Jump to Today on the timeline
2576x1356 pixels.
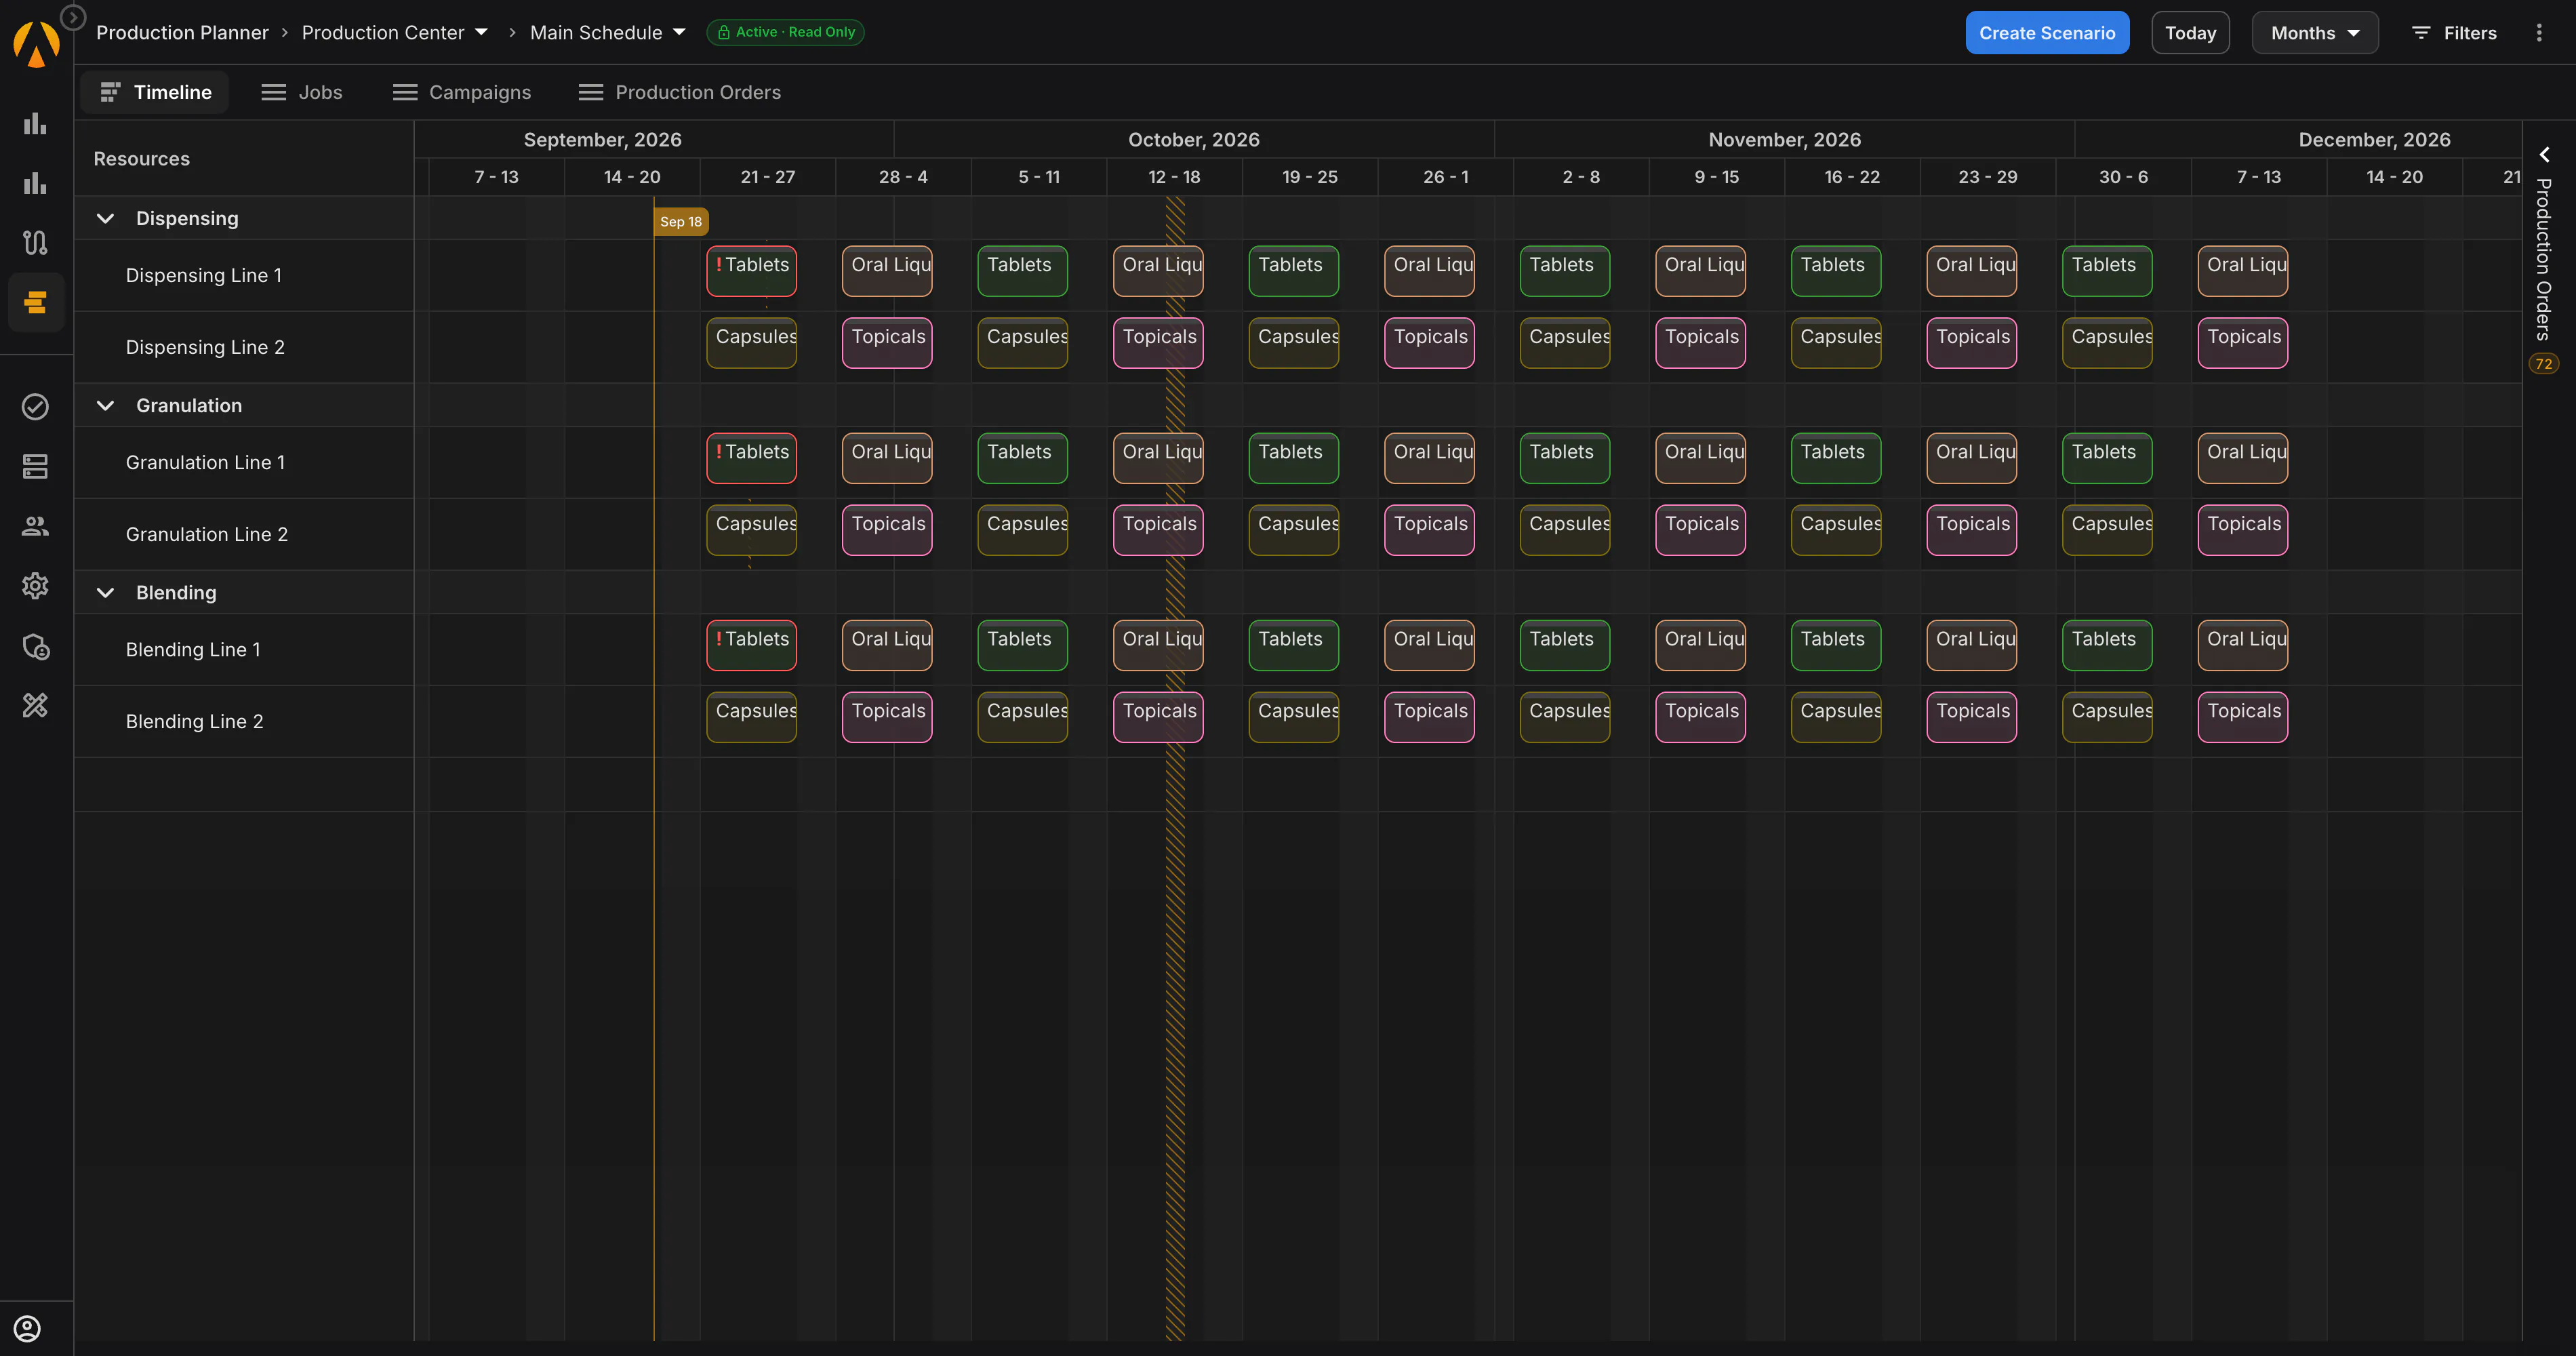coord(2190,33)
